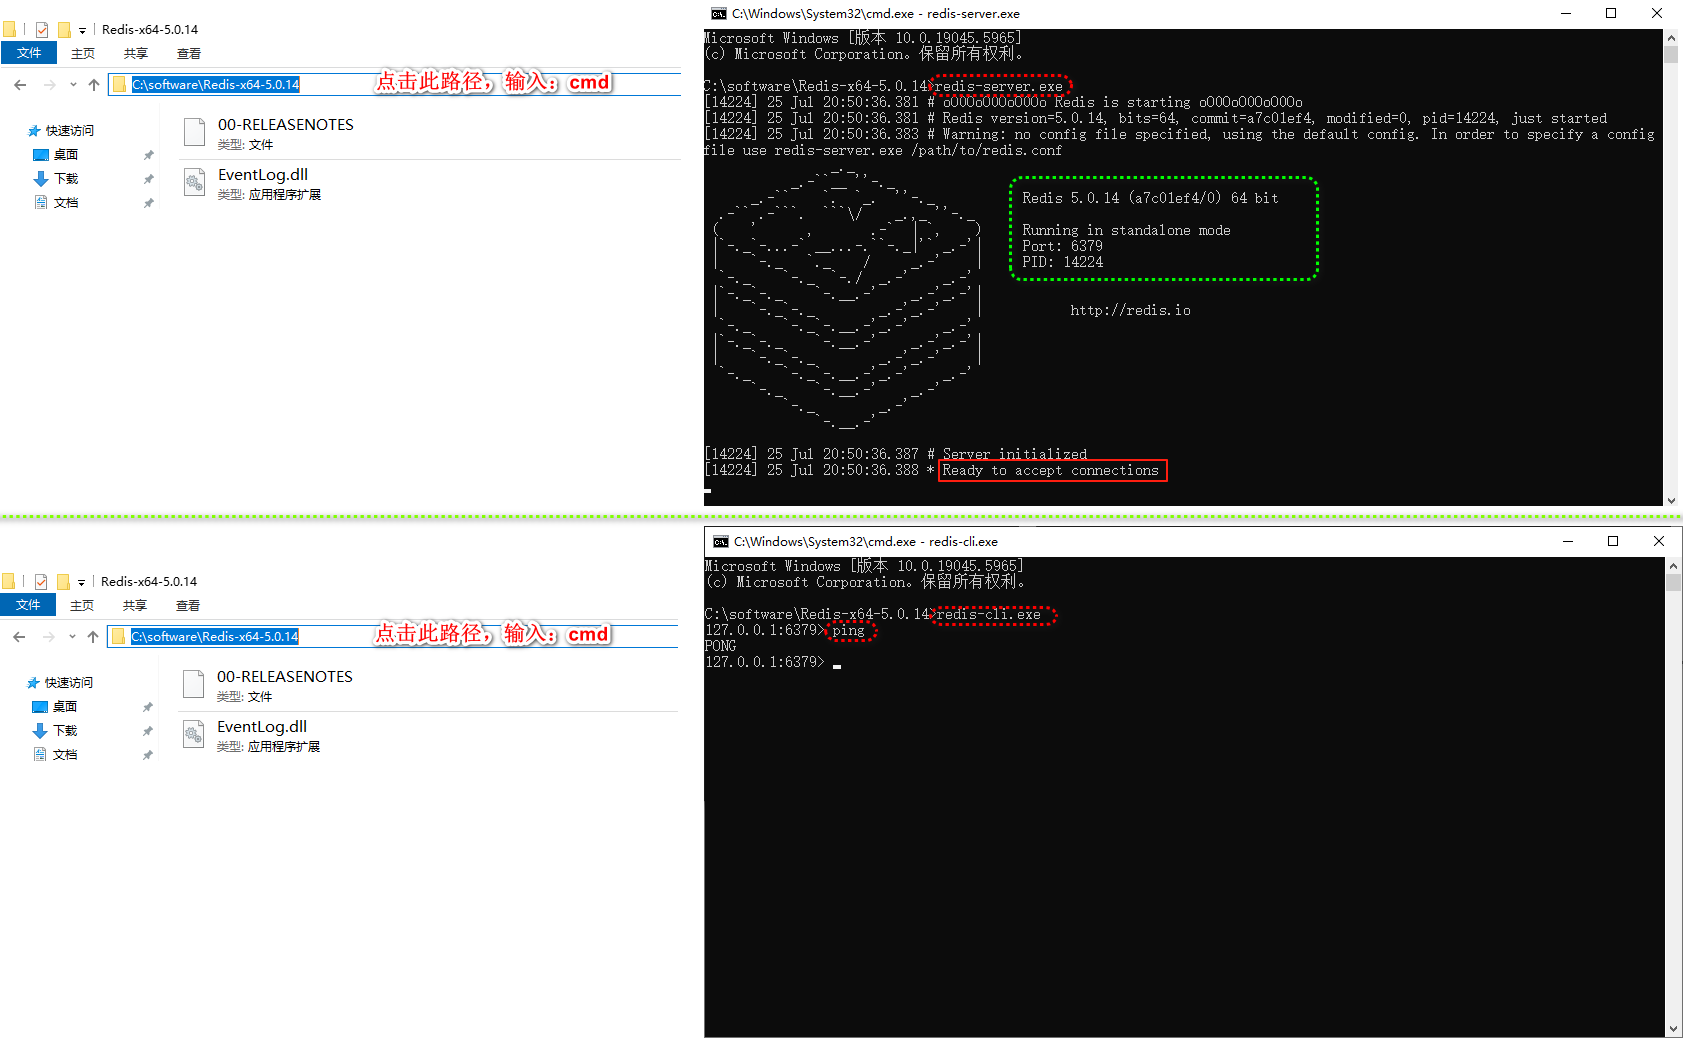Unpin 文档 from quick access
The image size is (1683, 1038).
148,202
